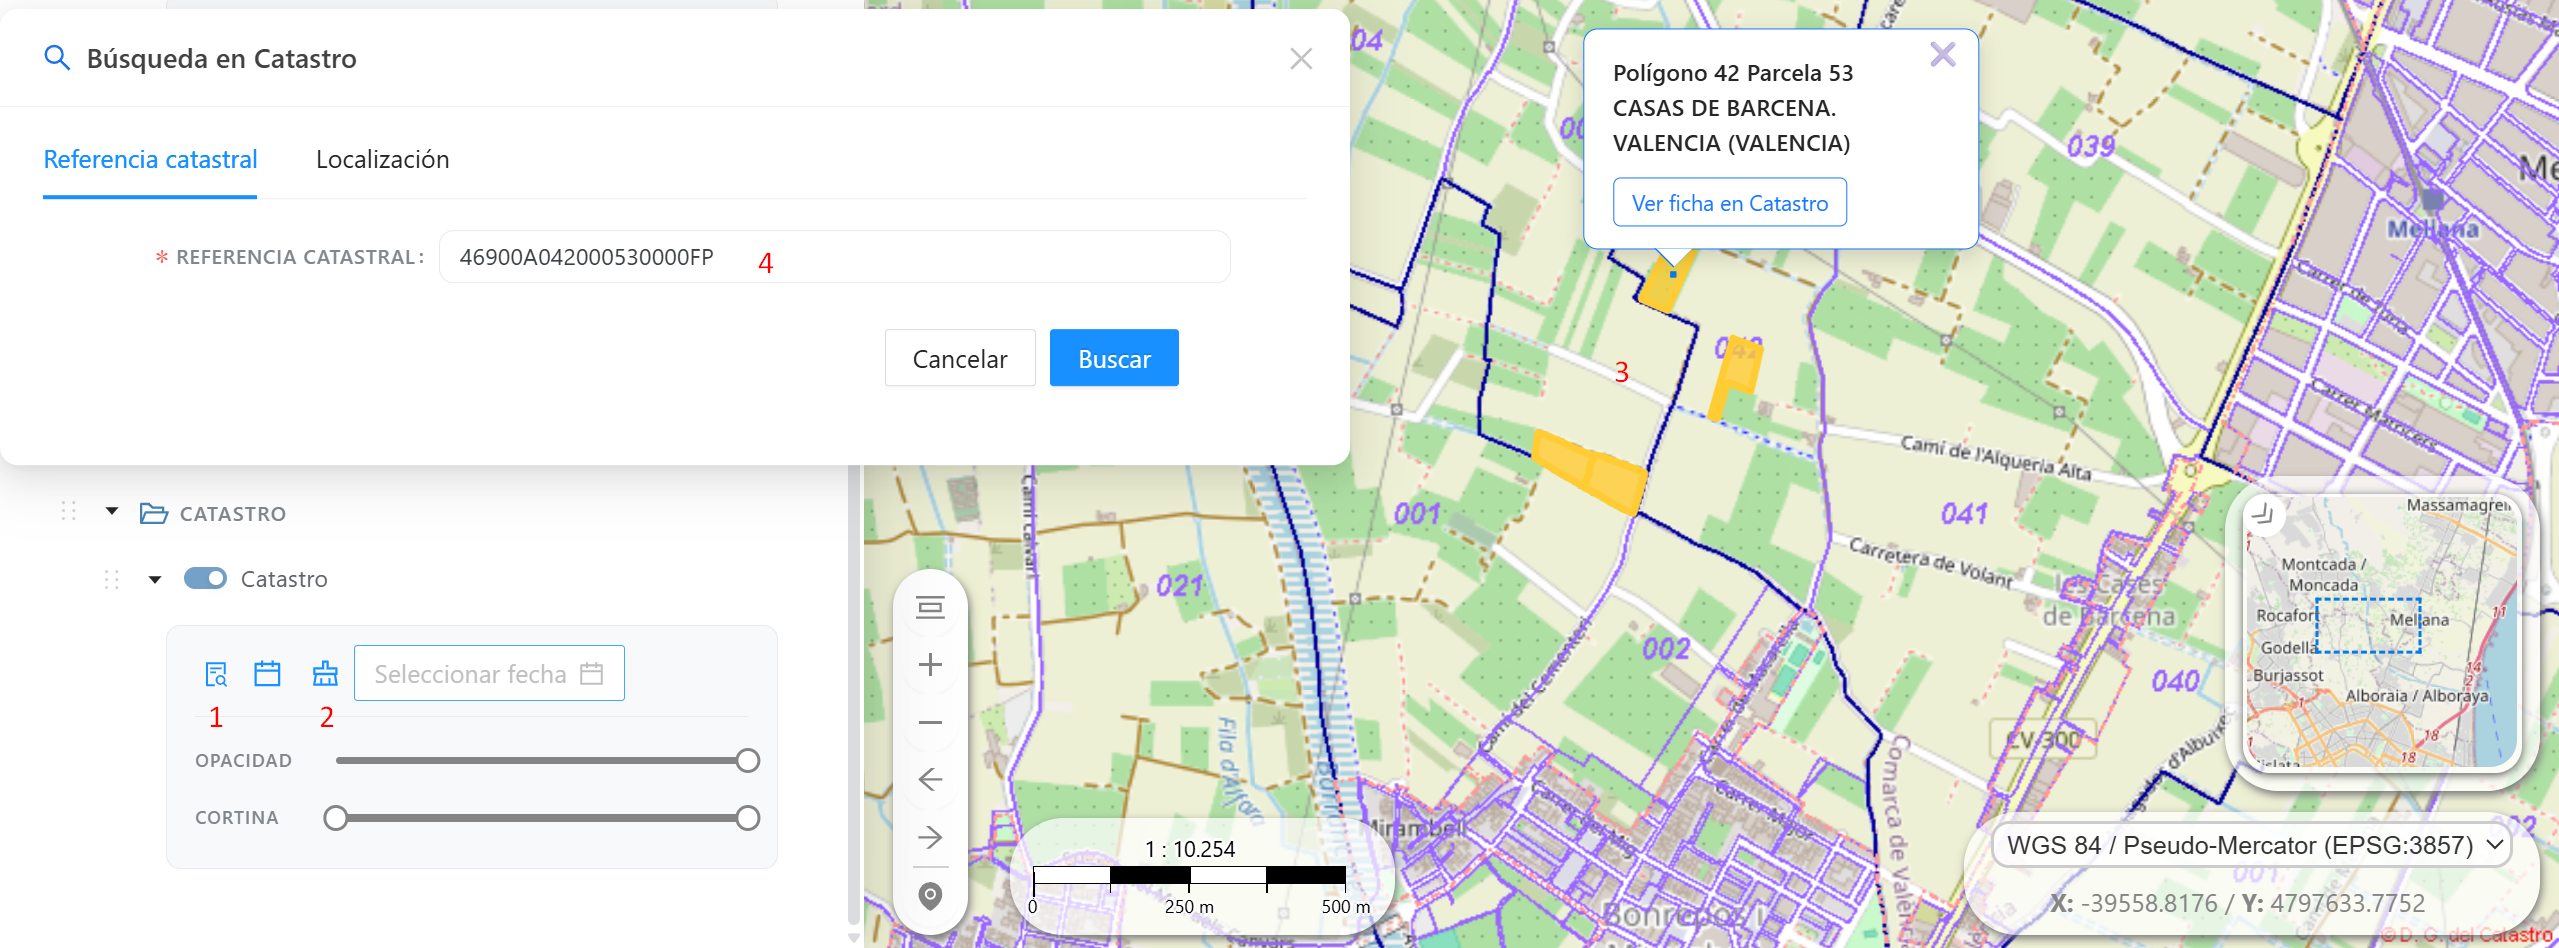Click the location marker icon in map toolbar
The height and width of the screenshot is (948, 2559).
pyautogui.click(x=930, y=896)
